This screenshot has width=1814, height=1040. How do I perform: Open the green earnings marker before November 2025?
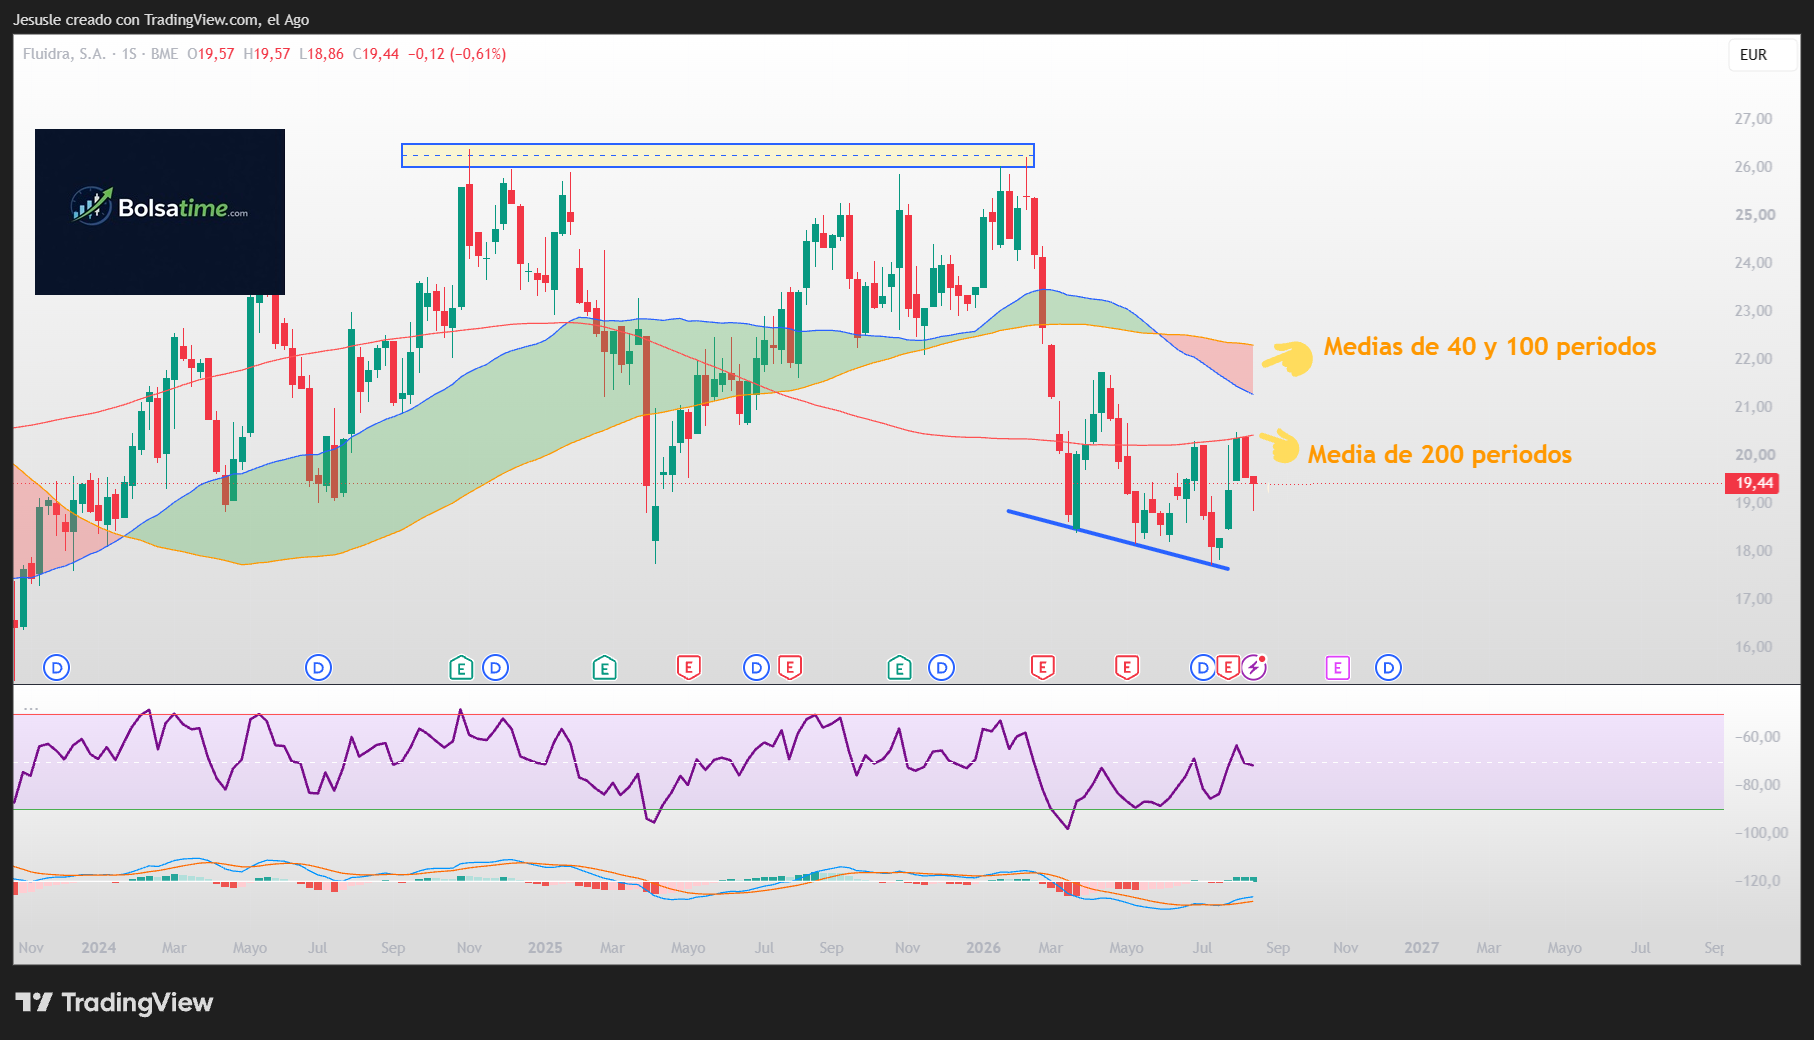[x=899, y=668]
